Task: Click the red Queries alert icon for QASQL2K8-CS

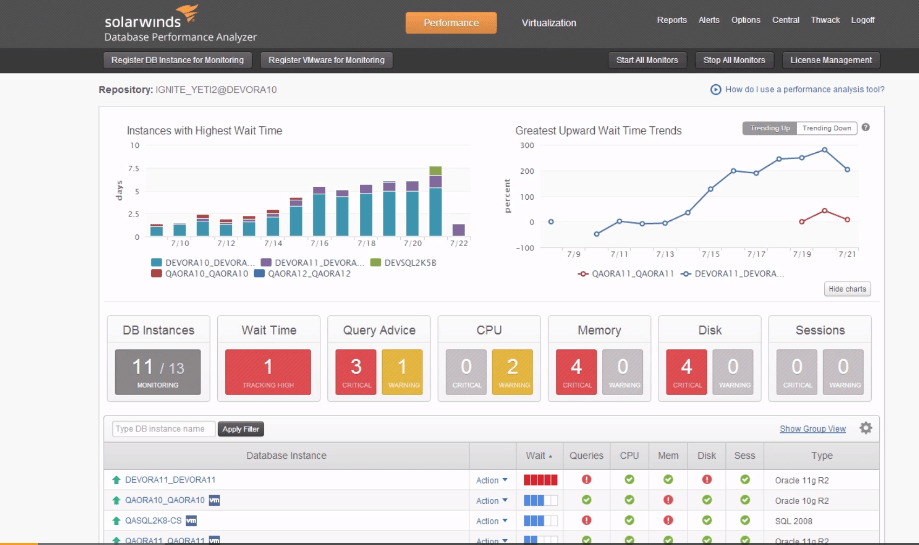Action: click(x=586, y=520)
